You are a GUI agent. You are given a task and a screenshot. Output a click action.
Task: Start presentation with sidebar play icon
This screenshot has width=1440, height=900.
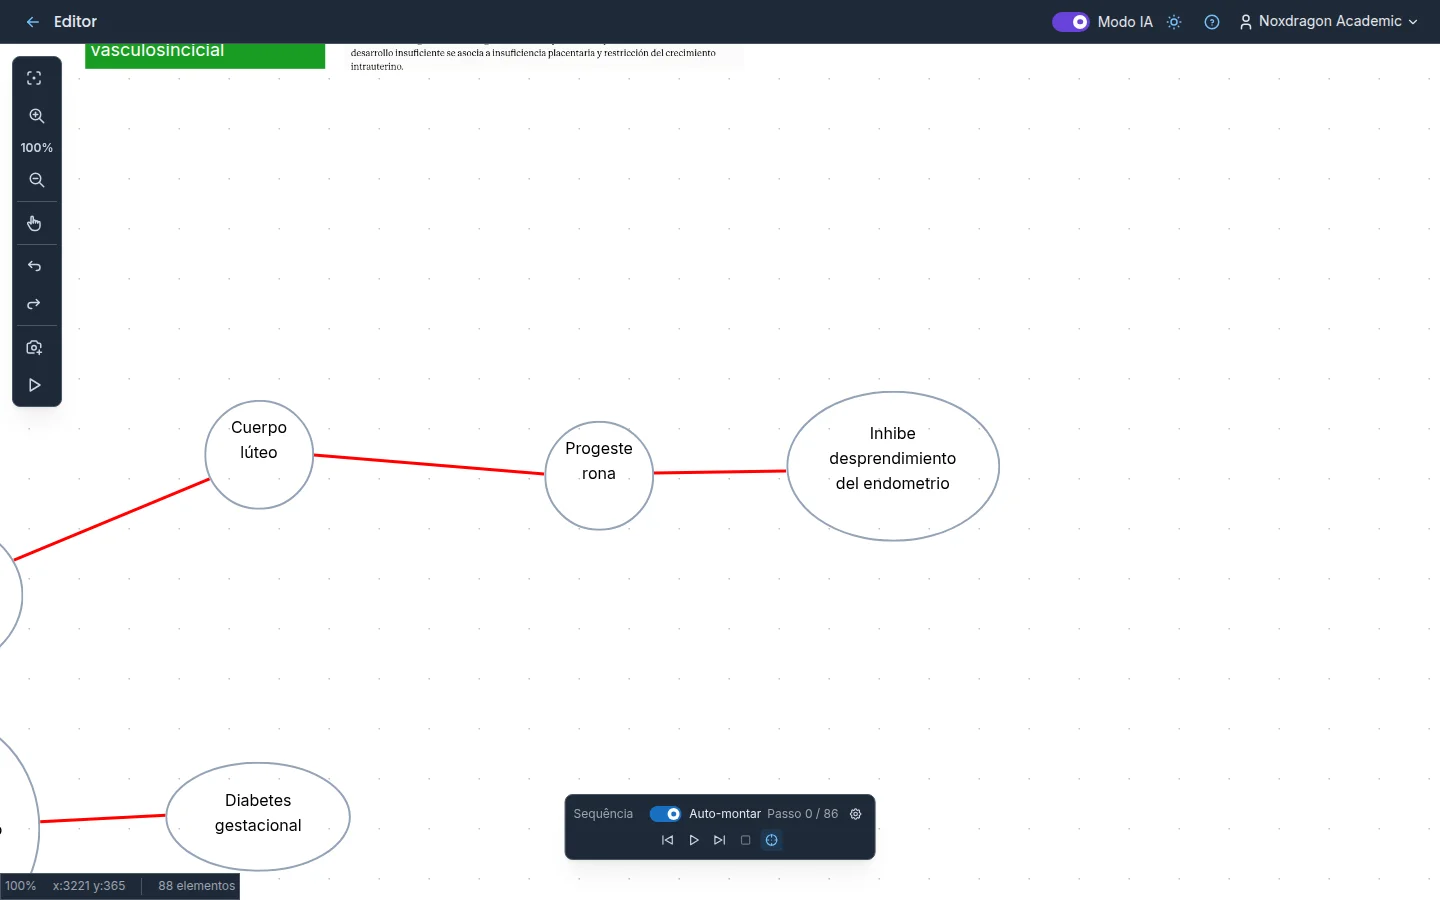point(34,385)
